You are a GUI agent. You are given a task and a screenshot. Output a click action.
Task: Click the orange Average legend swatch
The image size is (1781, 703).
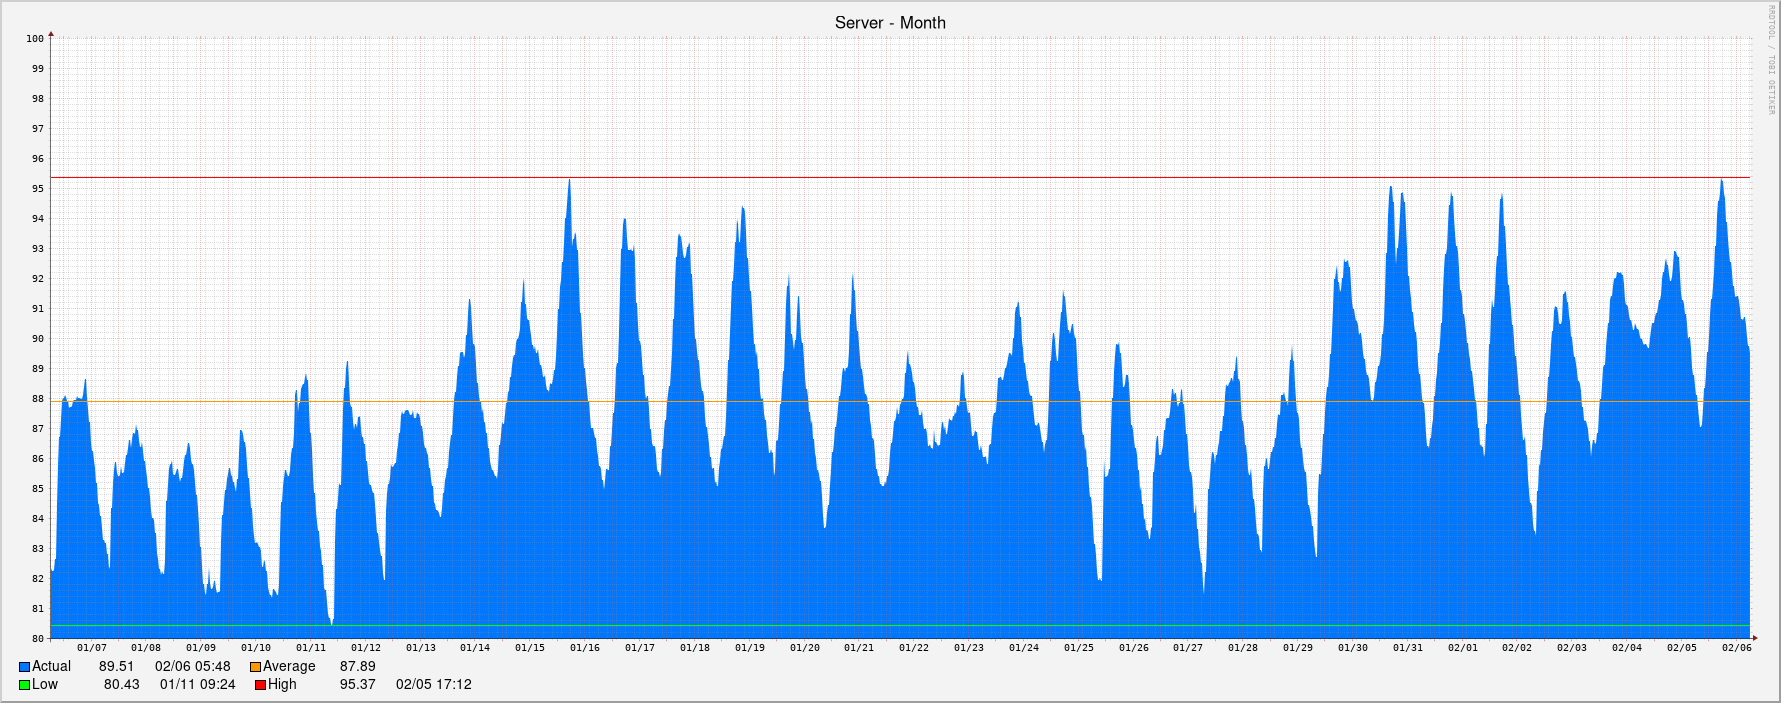[255, 667]
